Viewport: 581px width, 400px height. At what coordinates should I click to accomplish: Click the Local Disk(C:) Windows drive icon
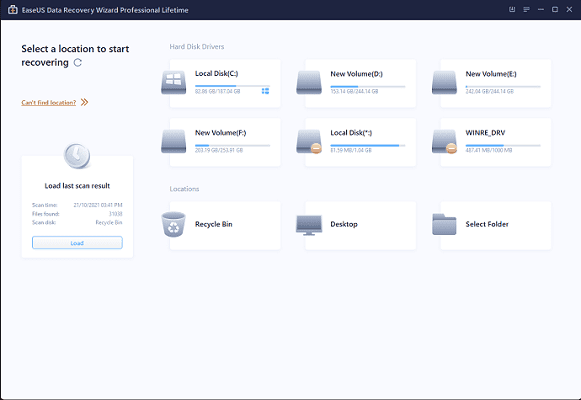tap(173, 82)
